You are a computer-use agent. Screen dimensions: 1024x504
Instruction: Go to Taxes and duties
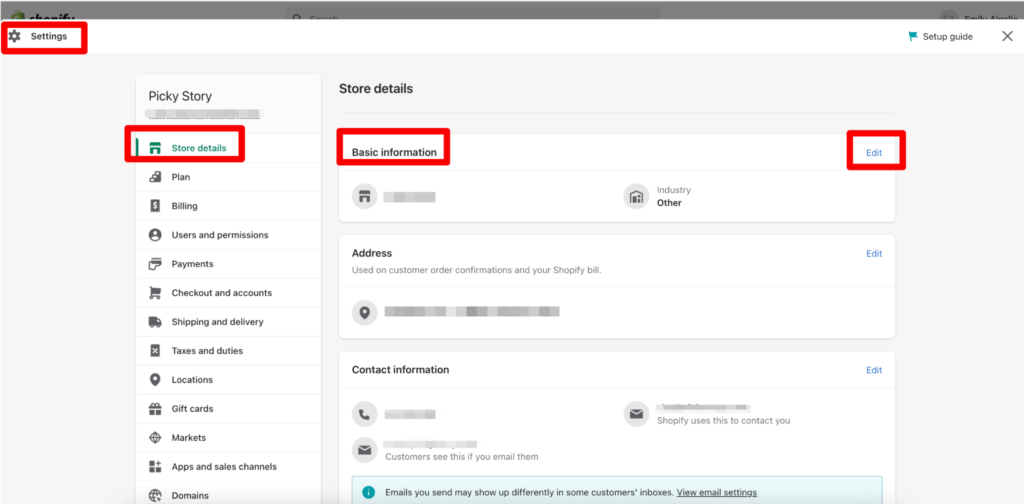pyautogui.click(x=207, y=351)
